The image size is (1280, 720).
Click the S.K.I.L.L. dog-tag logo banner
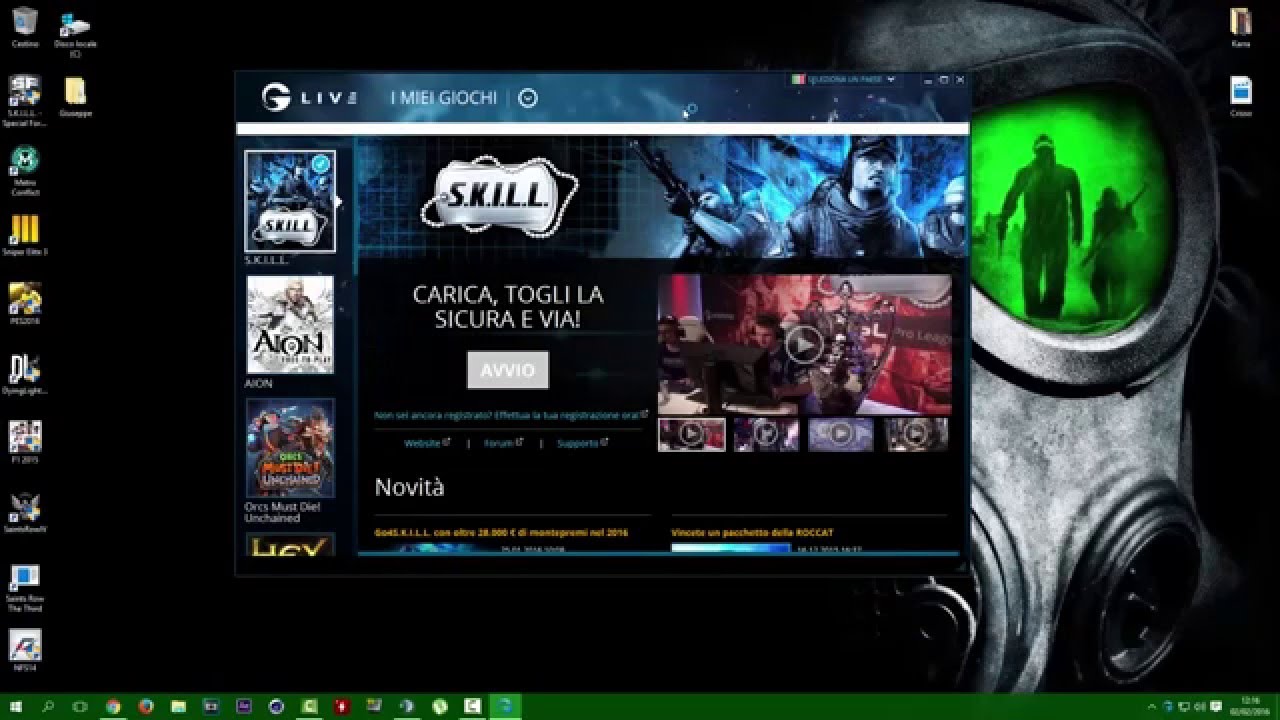point(499,196)
